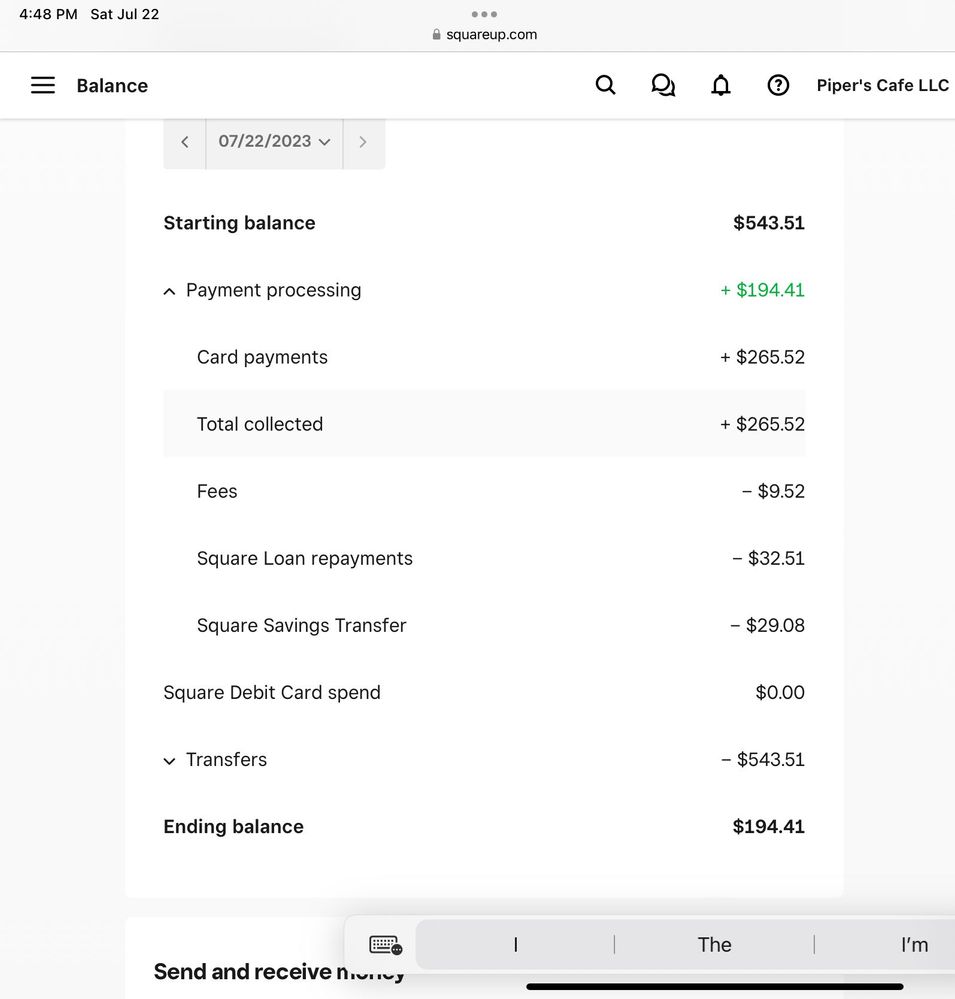Image resolution: width=955 pixels, height=999 pixels.
Task: Expand the Transfers section
Action: (169, 761)
